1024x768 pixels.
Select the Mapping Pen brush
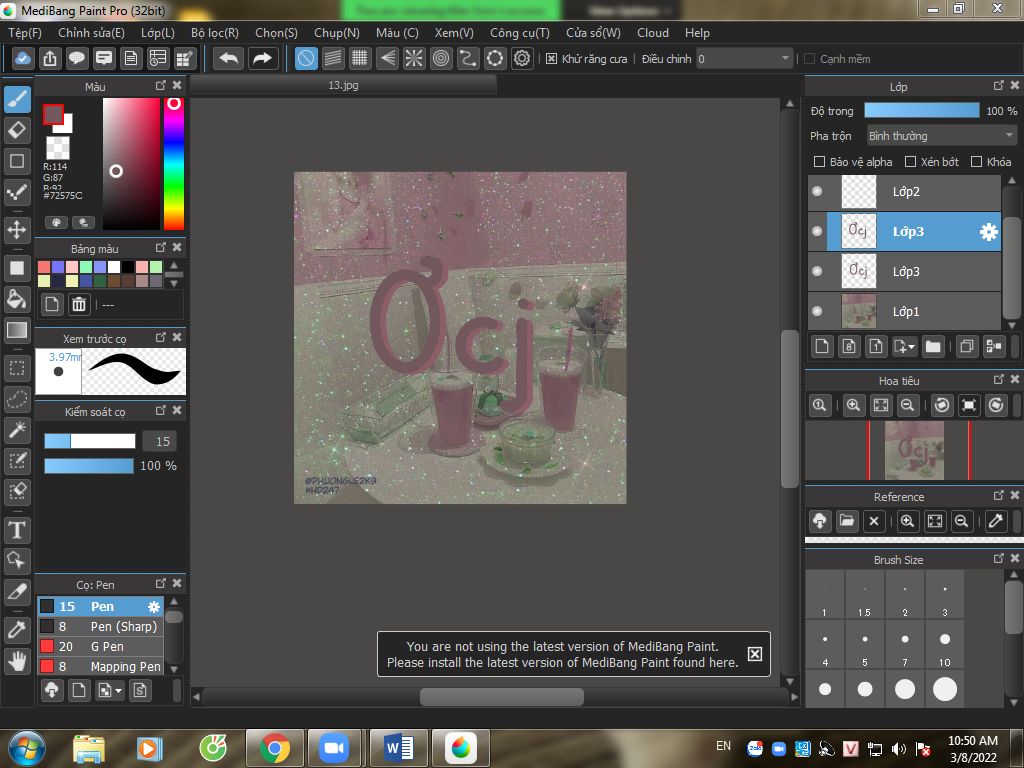[101, 666]
